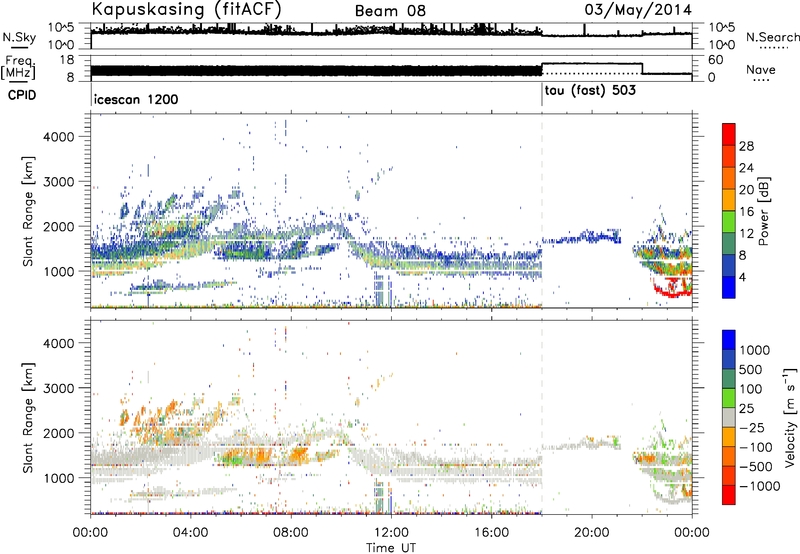
Task: Click the Power colorbar segment between 20 and 24
Action: pos(729,178)
